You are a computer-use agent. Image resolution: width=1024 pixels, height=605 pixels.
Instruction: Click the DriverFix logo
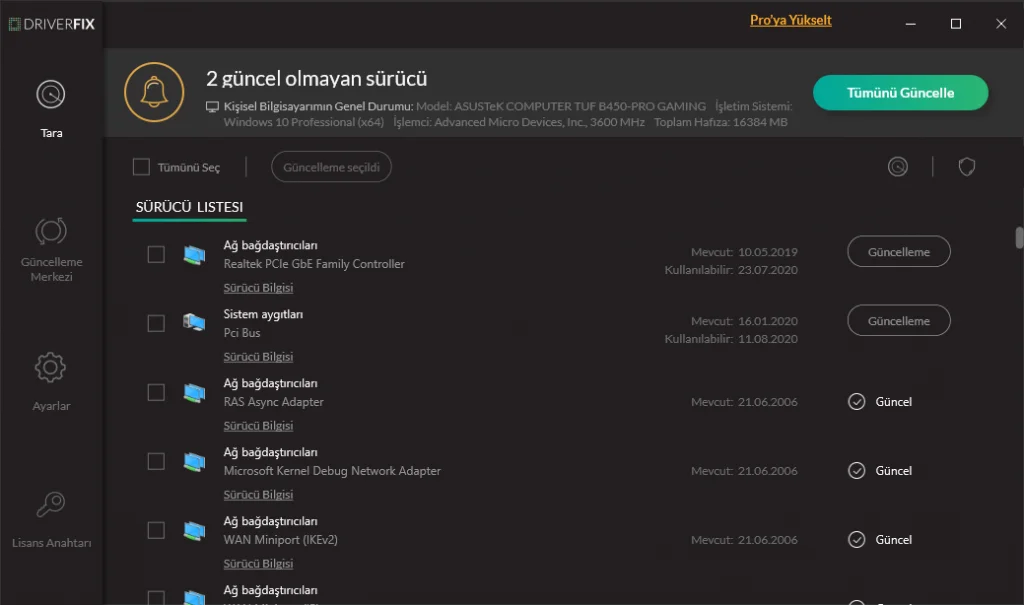(x=52, y=22)
